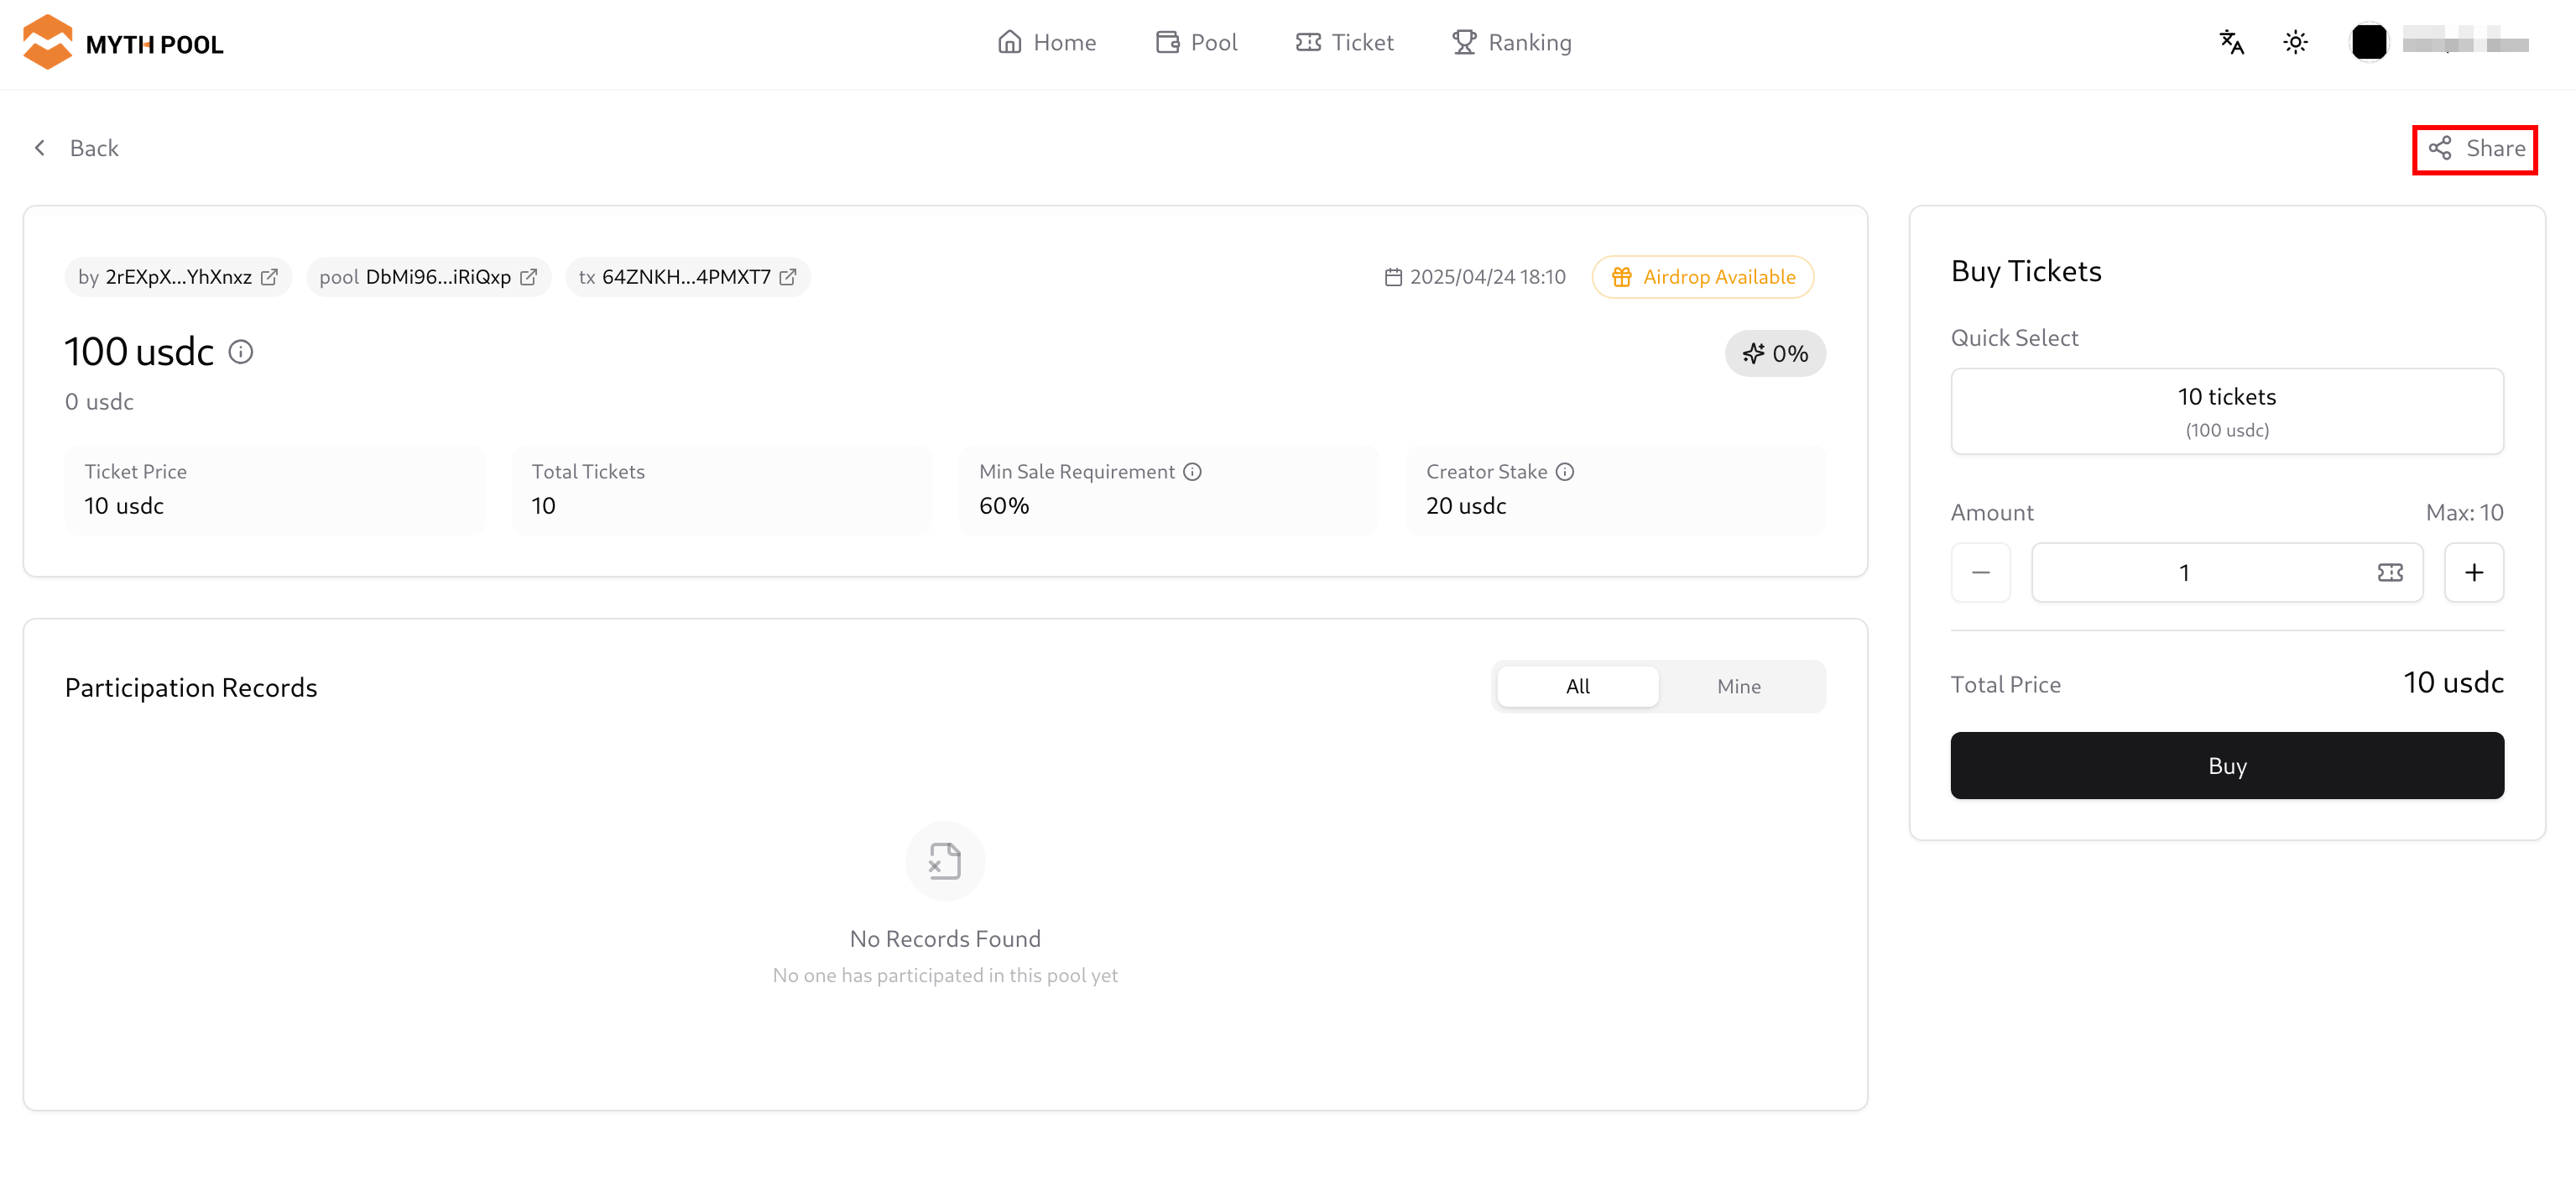Toggle the light/dark theme sun icon
The height and width of the screenshot is (1197, 2576).
[2296, 42]
